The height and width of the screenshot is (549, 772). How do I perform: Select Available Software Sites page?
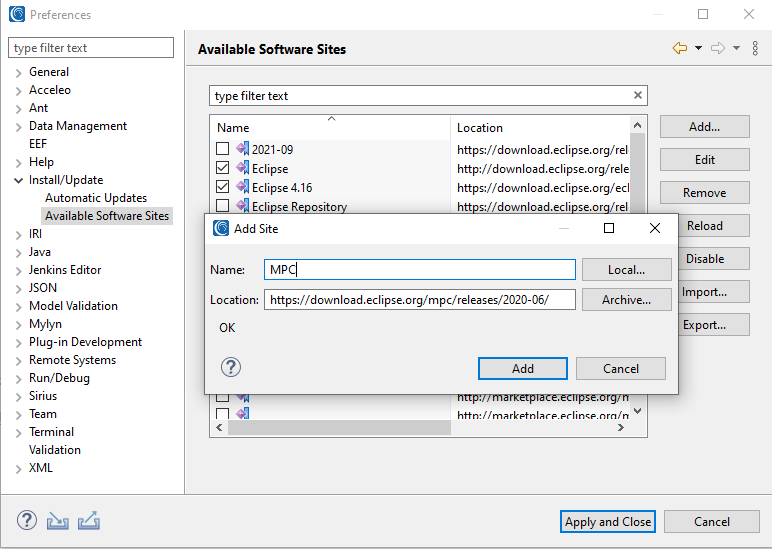click(107, 216)
